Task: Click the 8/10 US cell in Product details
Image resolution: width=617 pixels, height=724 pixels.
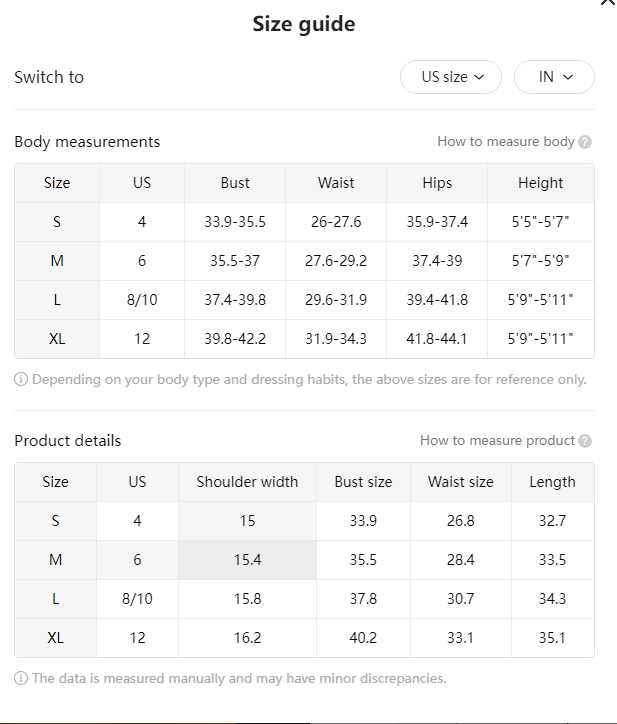Action: coord(138,599)
